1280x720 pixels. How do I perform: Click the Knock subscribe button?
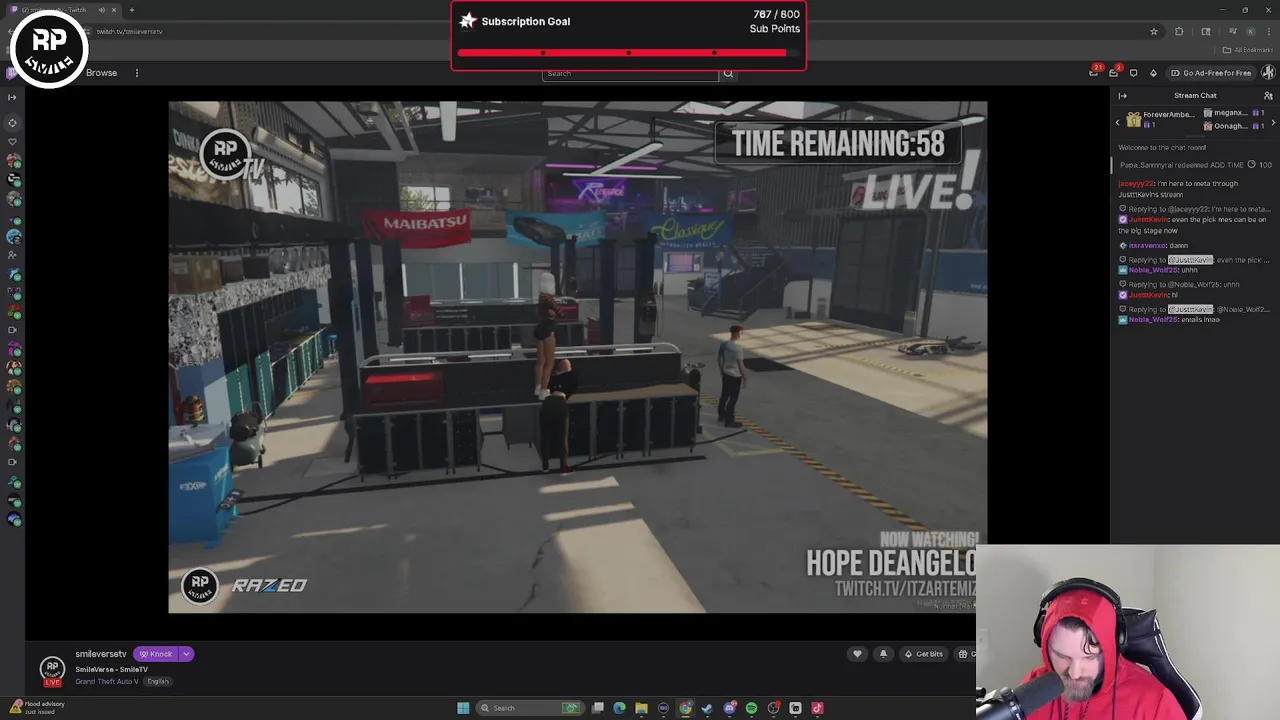[x=156, y=654]
